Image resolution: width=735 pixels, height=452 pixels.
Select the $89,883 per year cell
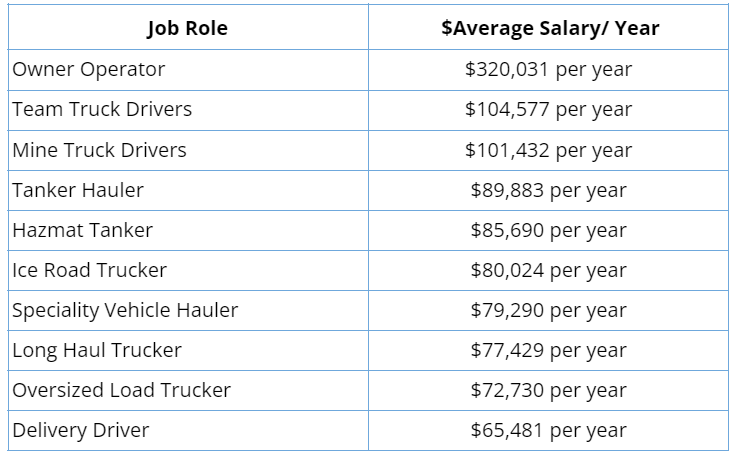pyautogui.click(x=549, y=190)
